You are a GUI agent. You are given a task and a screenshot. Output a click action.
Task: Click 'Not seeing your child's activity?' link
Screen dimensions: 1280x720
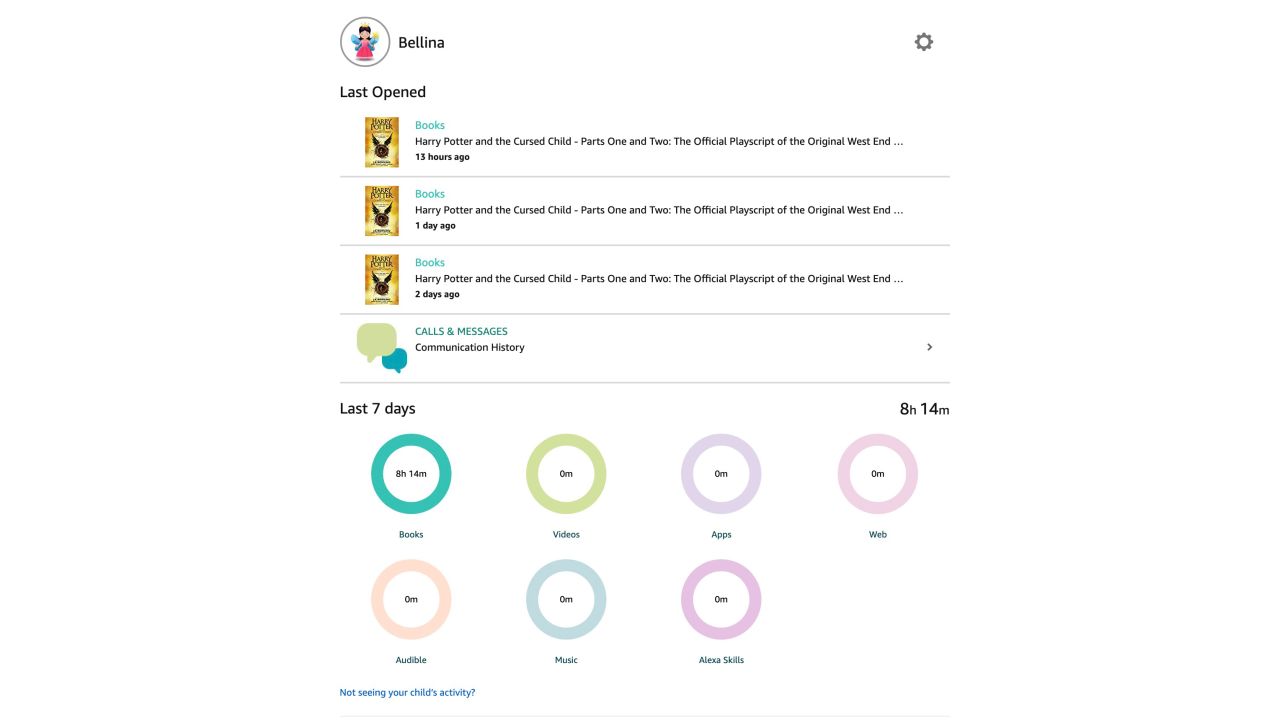[407, 692]
